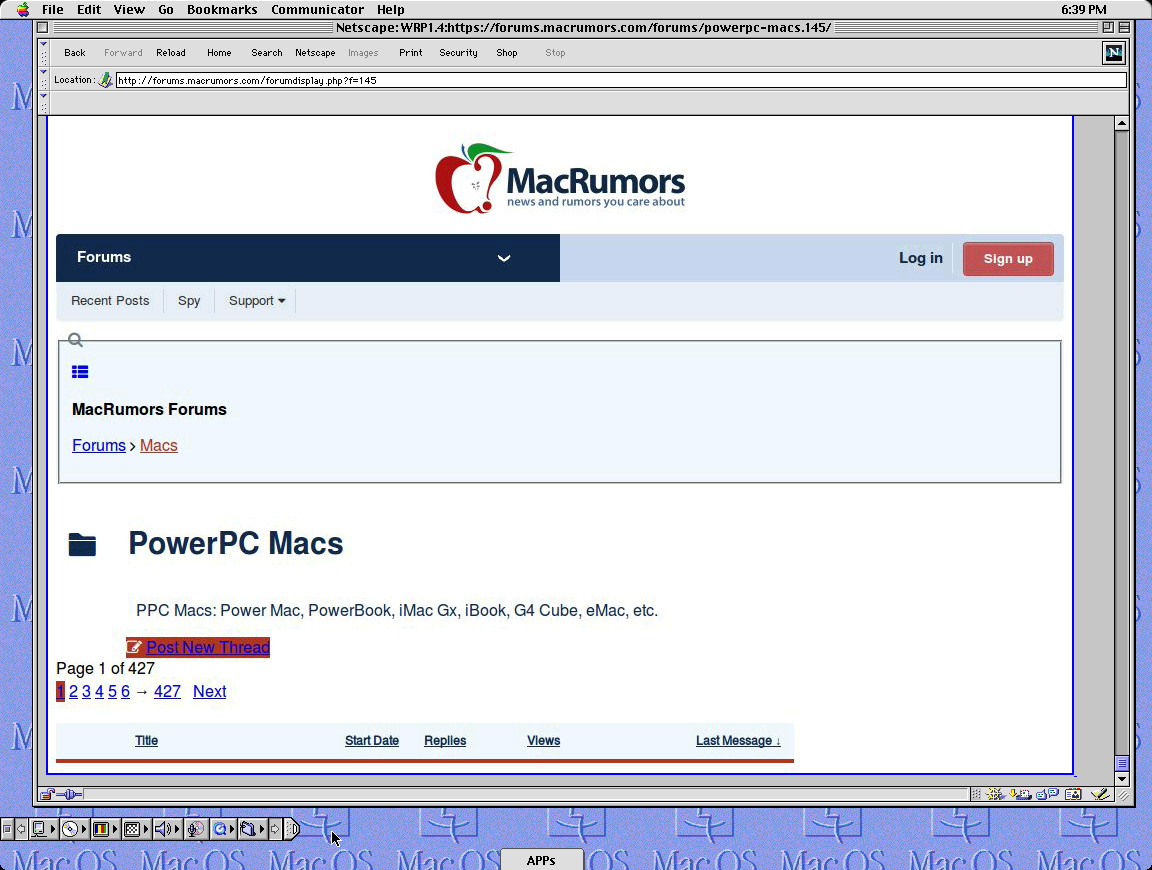
Task: Open Composer from the component bar
Action: click(x=1100, y=794)
